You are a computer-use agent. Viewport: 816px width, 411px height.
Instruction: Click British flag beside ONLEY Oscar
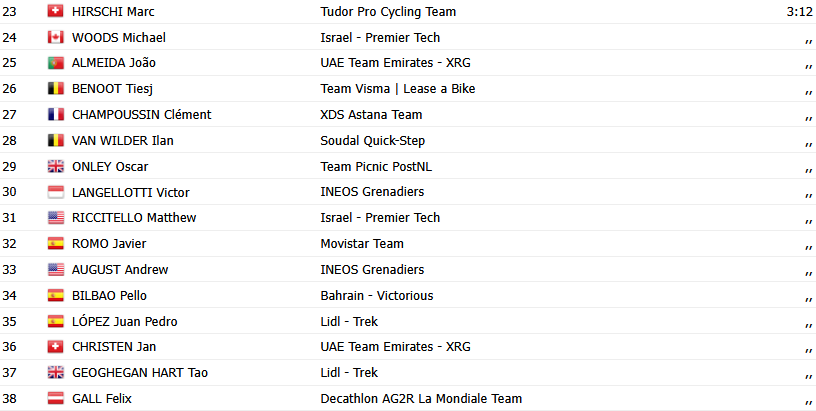[55, 167]
